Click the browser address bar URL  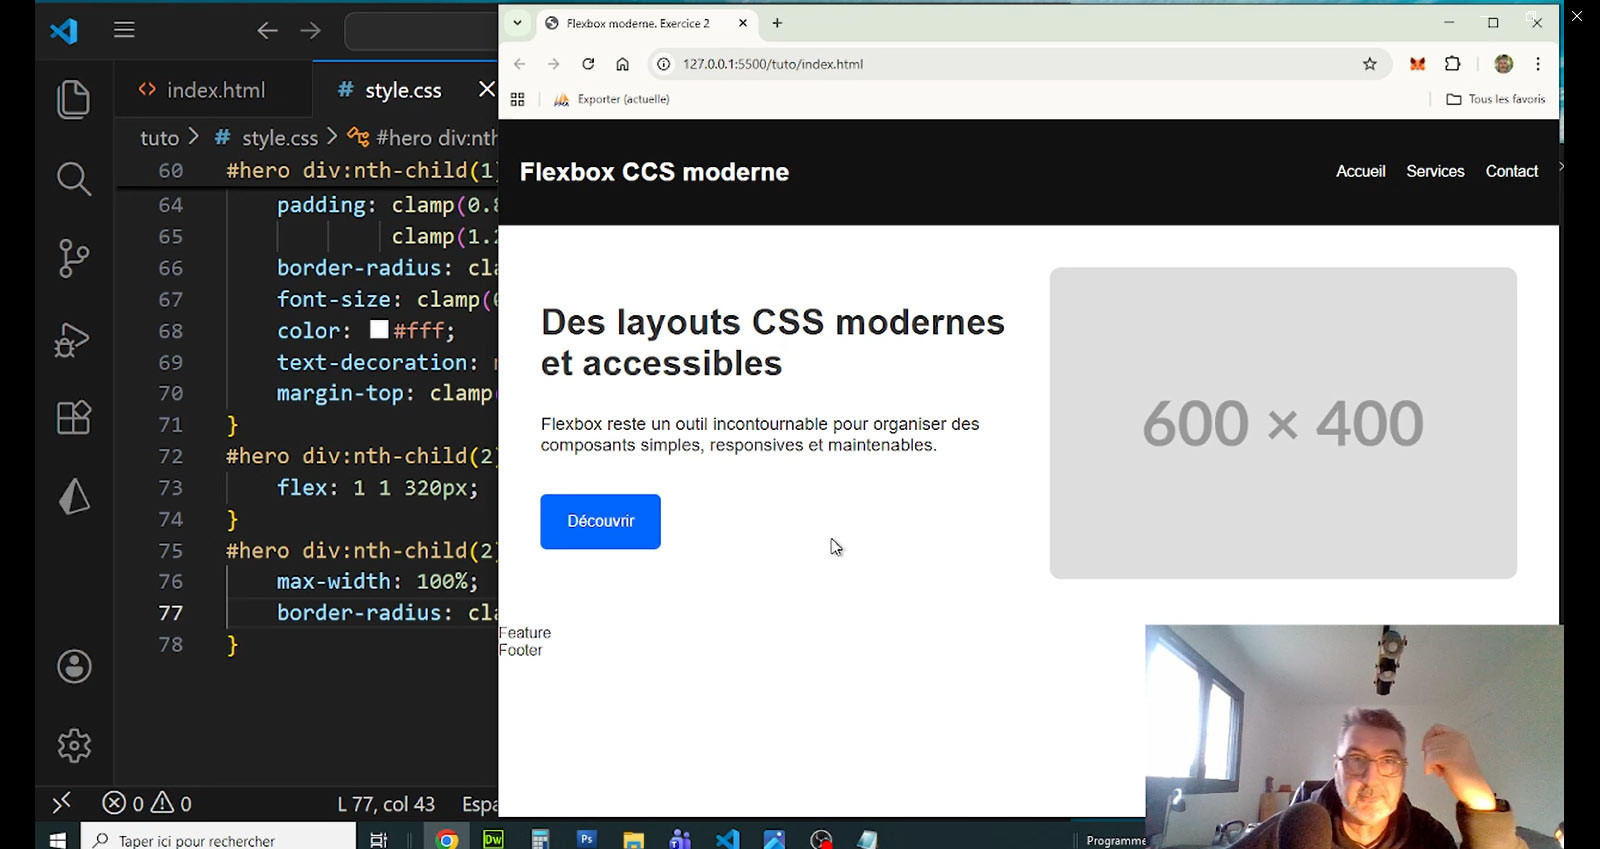click(772, 64)
